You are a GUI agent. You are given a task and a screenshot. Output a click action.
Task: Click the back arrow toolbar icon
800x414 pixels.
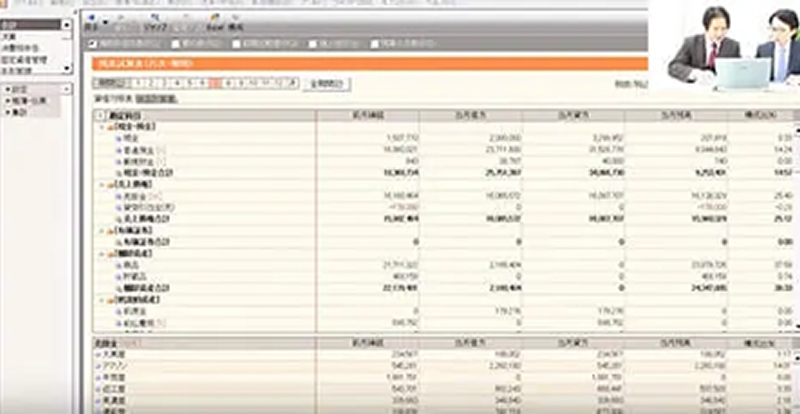tap(92, 19)
